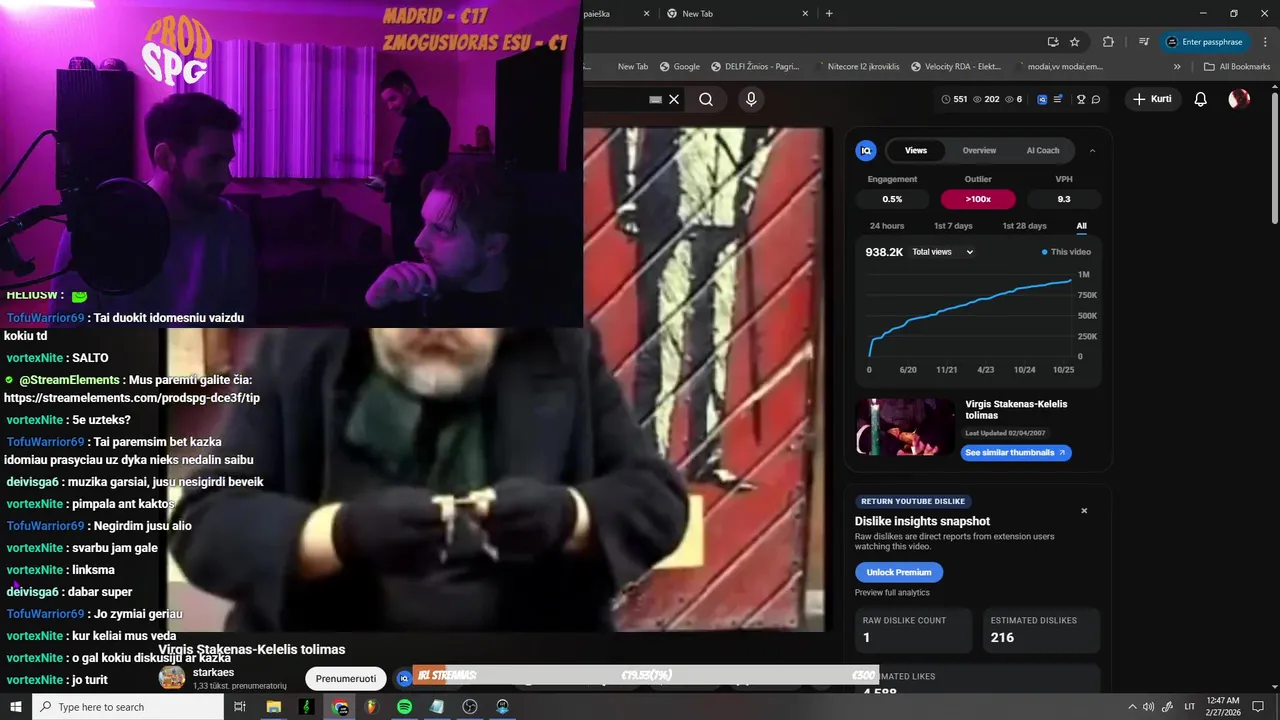Expand hidden bookmarks with double chevron
This screenshot has width=1280, height=720.
[1177, 67]
